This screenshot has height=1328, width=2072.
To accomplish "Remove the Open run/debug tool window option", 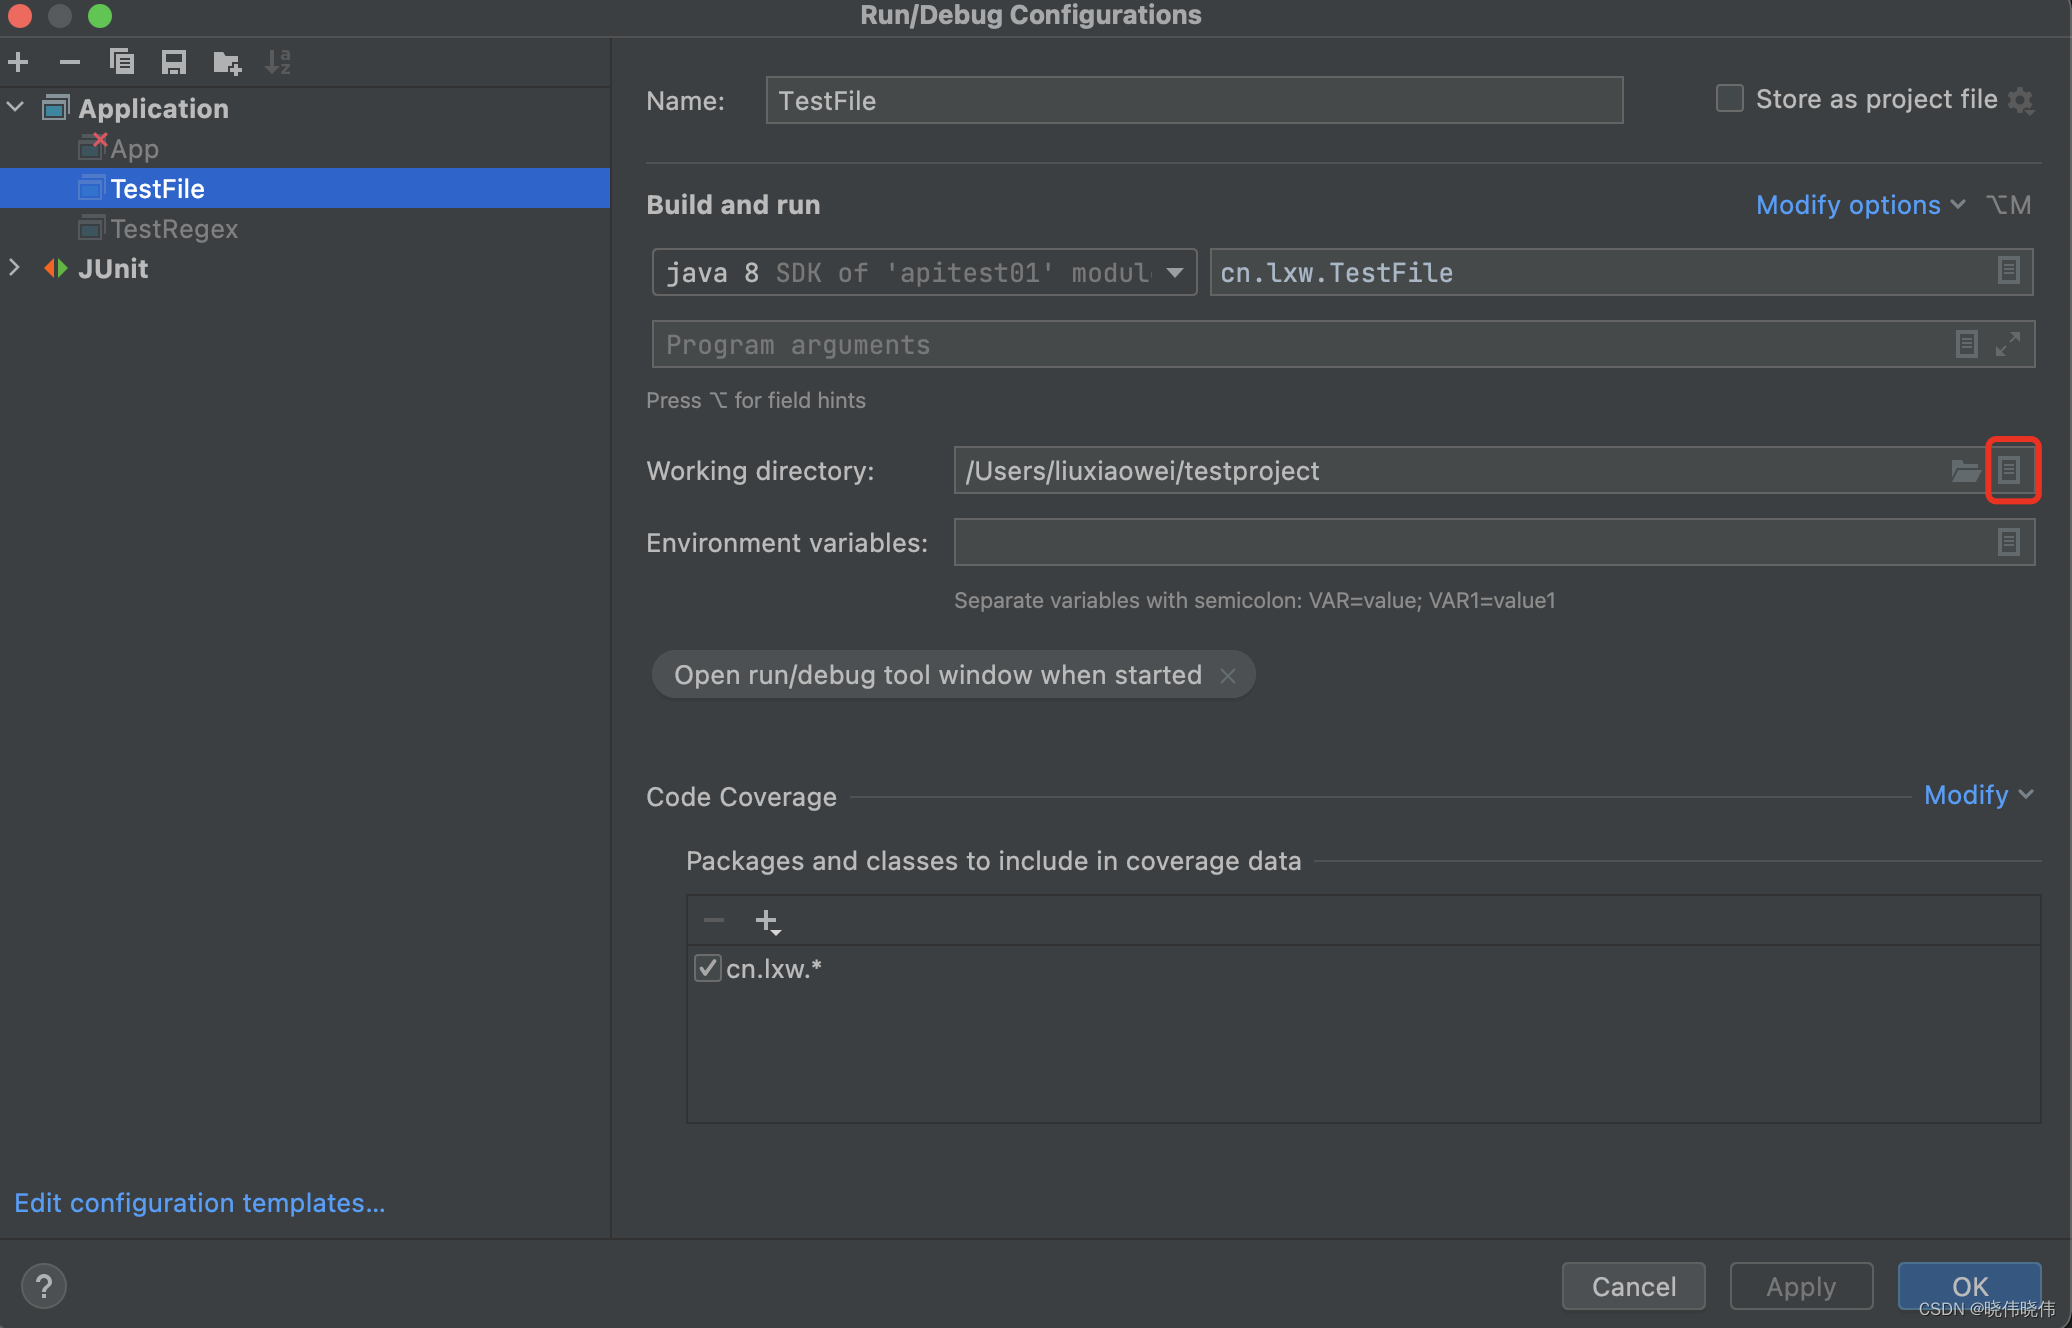I will coord(1227,675).
